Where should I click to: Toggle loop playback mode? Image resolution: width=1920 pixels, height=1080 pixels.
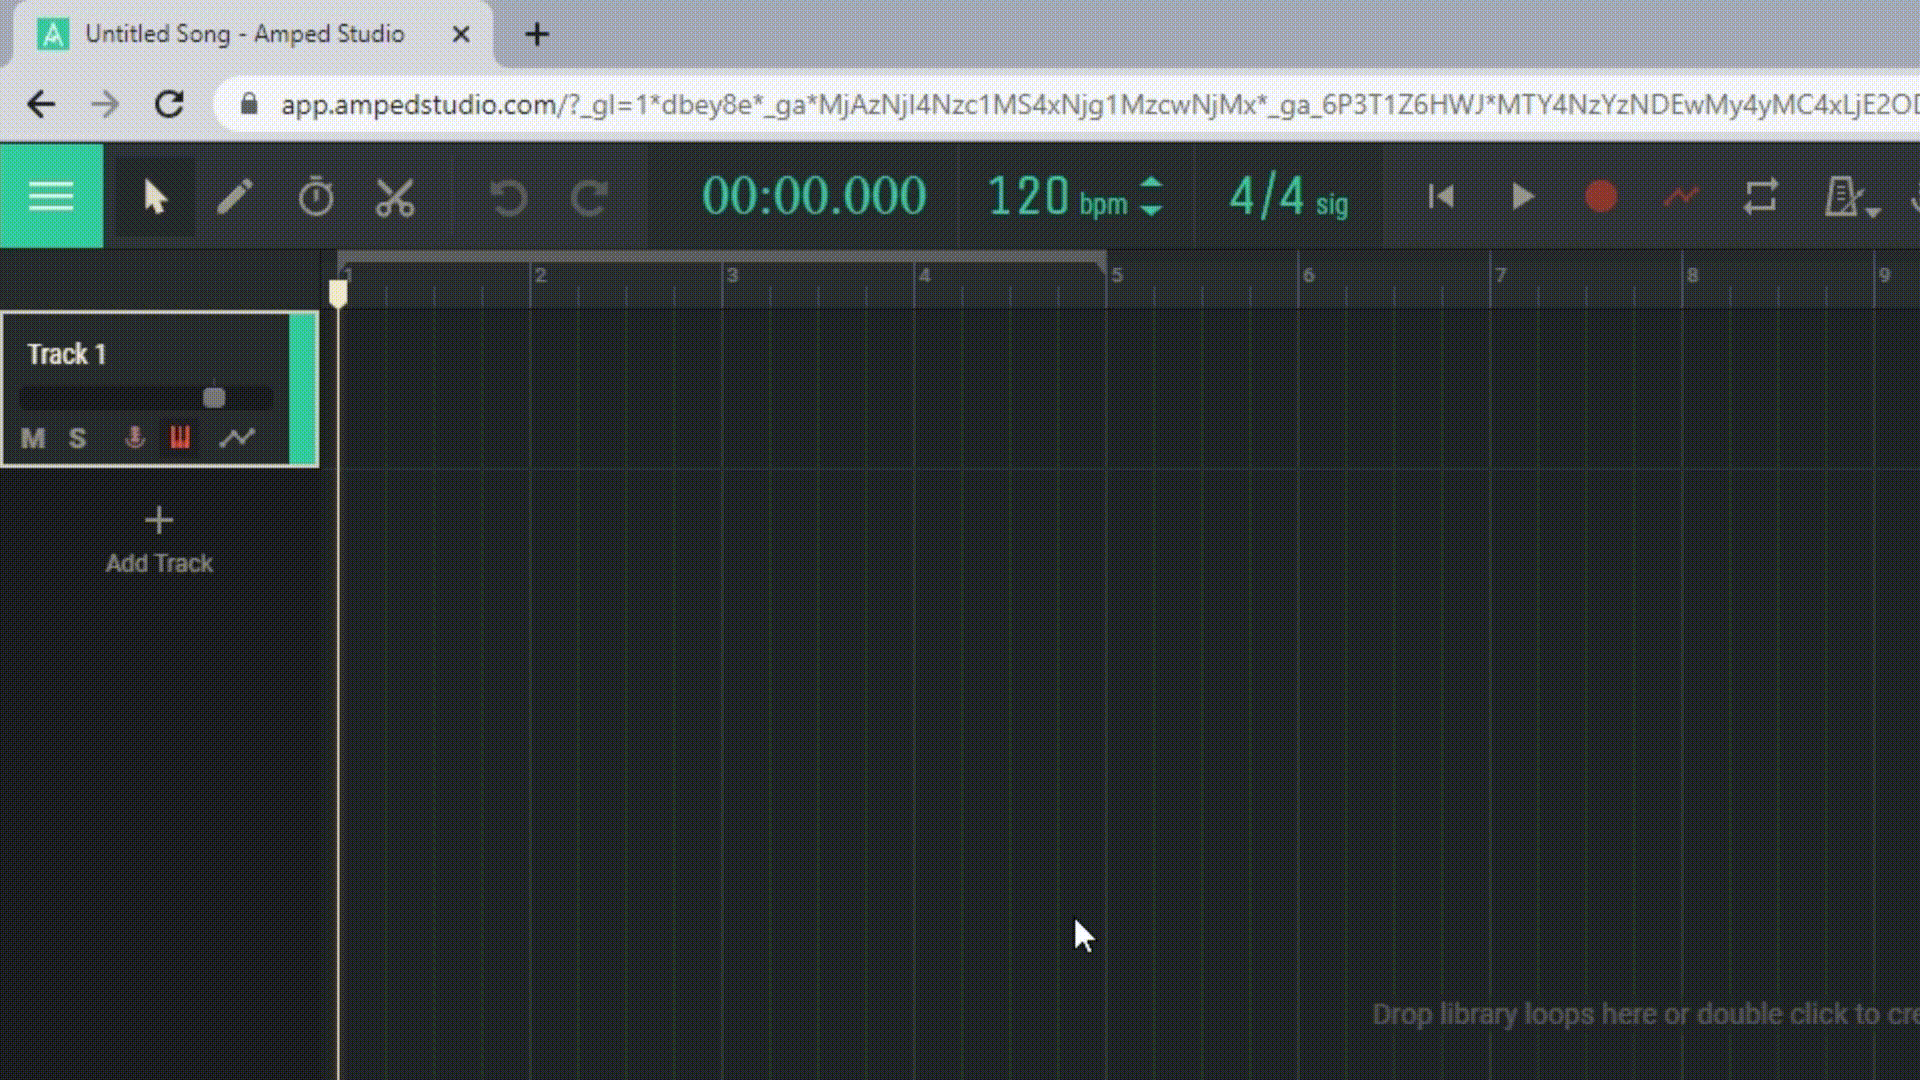pos(1761,196)
